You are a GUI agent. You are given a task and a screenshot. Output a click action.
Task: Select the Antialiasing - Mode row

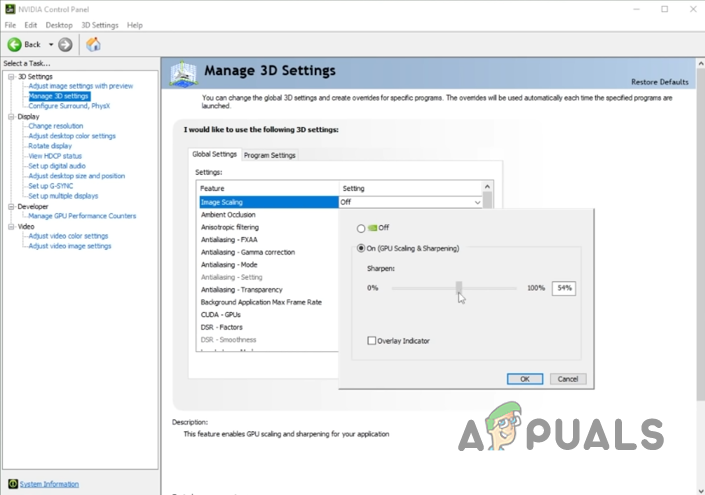[268, 265]
